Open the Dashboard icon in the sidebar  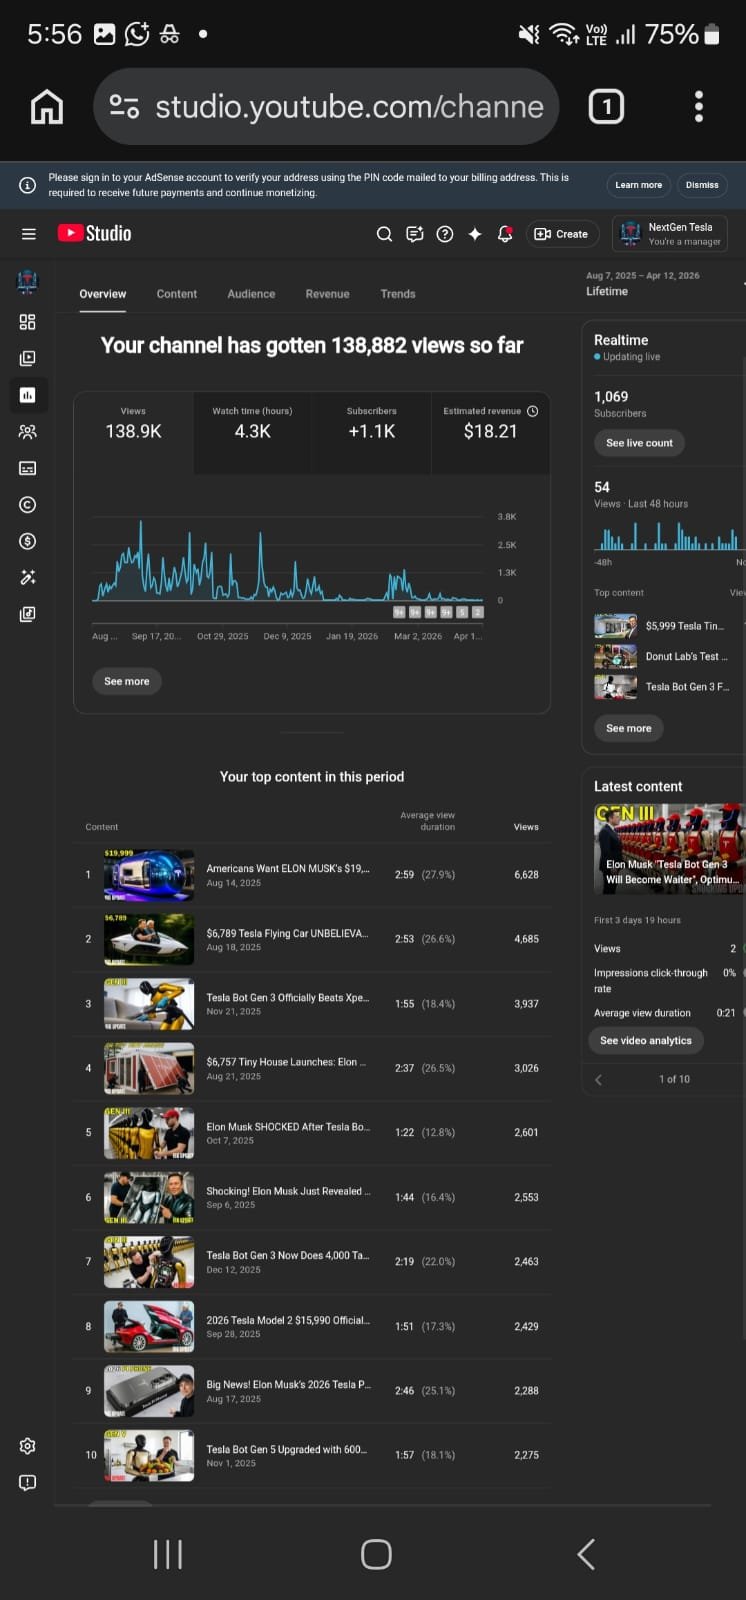27,322
